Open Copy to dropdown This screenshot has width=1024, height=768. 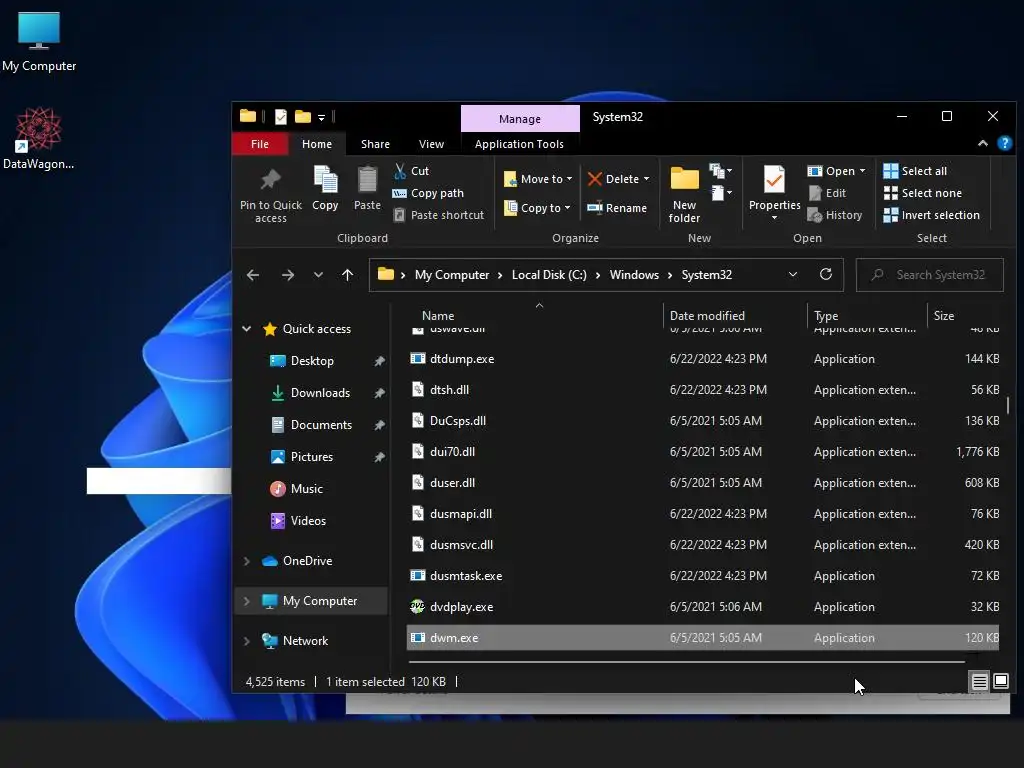537,208
